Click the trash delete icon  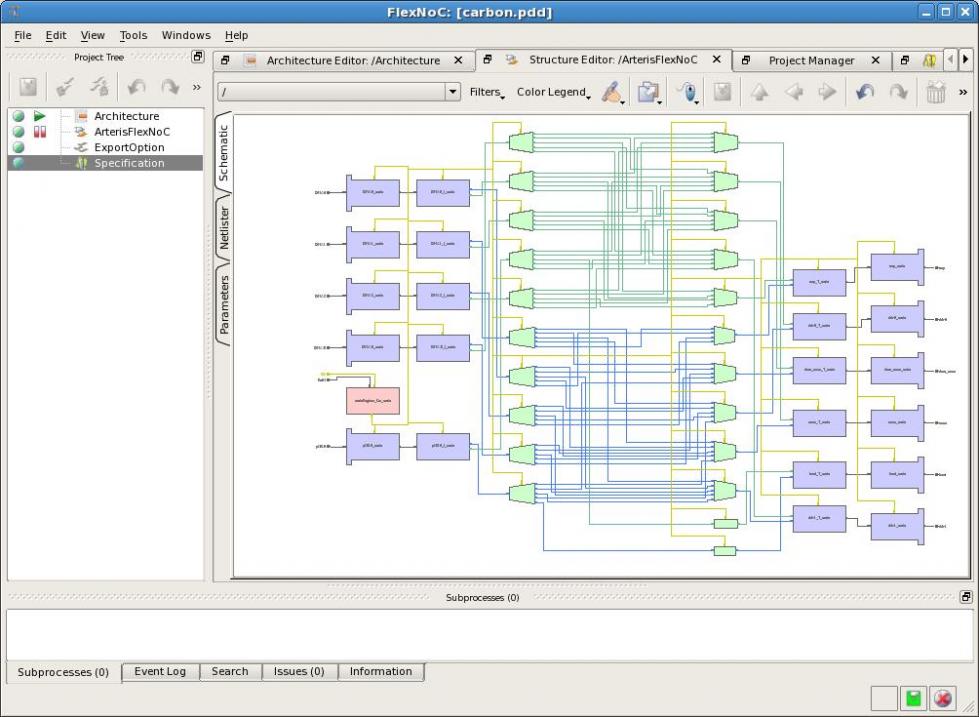pos(935,92)
